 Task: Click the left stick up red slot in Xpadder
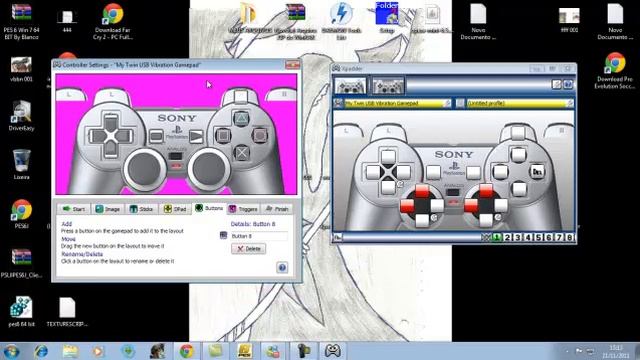[422, 191]
